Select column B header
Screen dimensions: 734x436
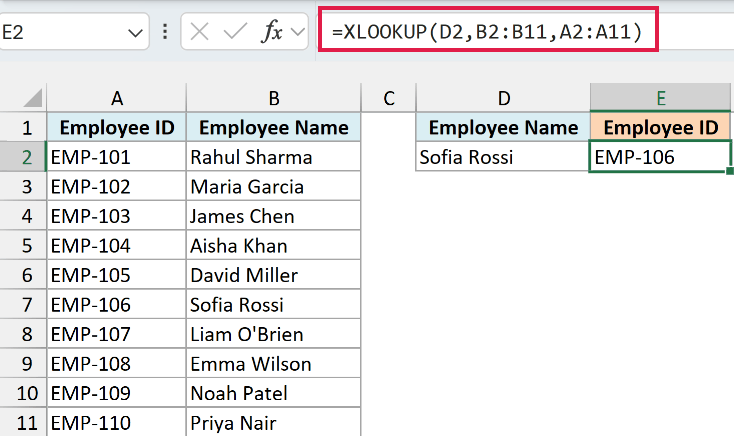click(274, 98)
